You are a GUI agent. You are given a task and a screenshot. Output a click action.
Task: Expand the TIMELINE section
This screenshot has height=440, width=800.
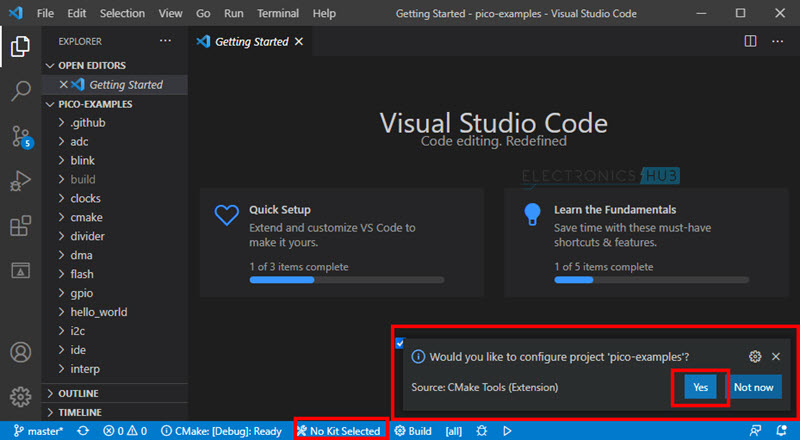[79, 412]
